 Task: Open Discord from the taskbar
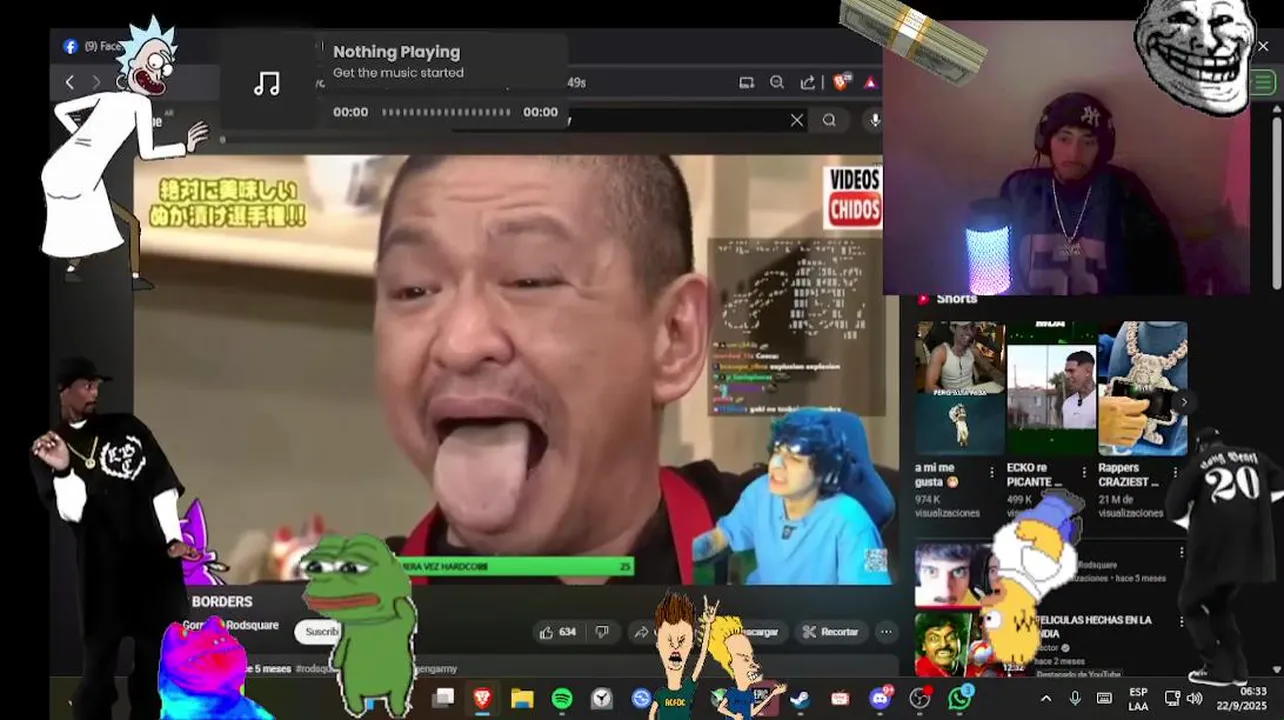[880, 698]
